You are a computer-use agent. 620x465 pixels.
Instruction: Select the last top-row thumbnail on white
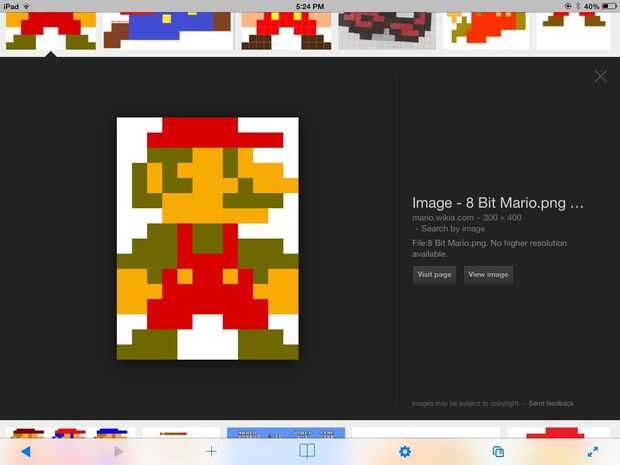(x=573, y=30)
